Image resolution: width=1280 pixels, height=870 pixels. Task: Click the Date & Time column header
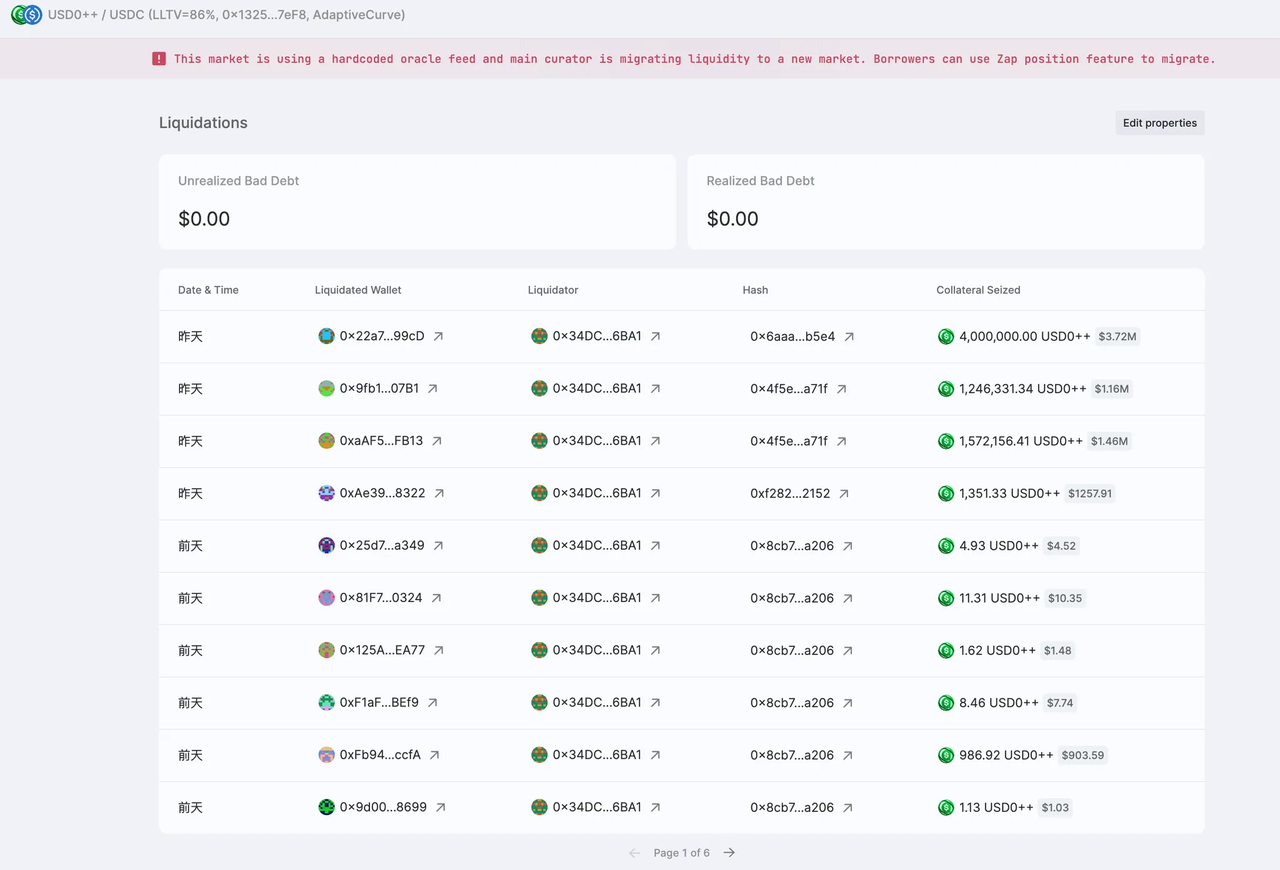pos(208,290)
